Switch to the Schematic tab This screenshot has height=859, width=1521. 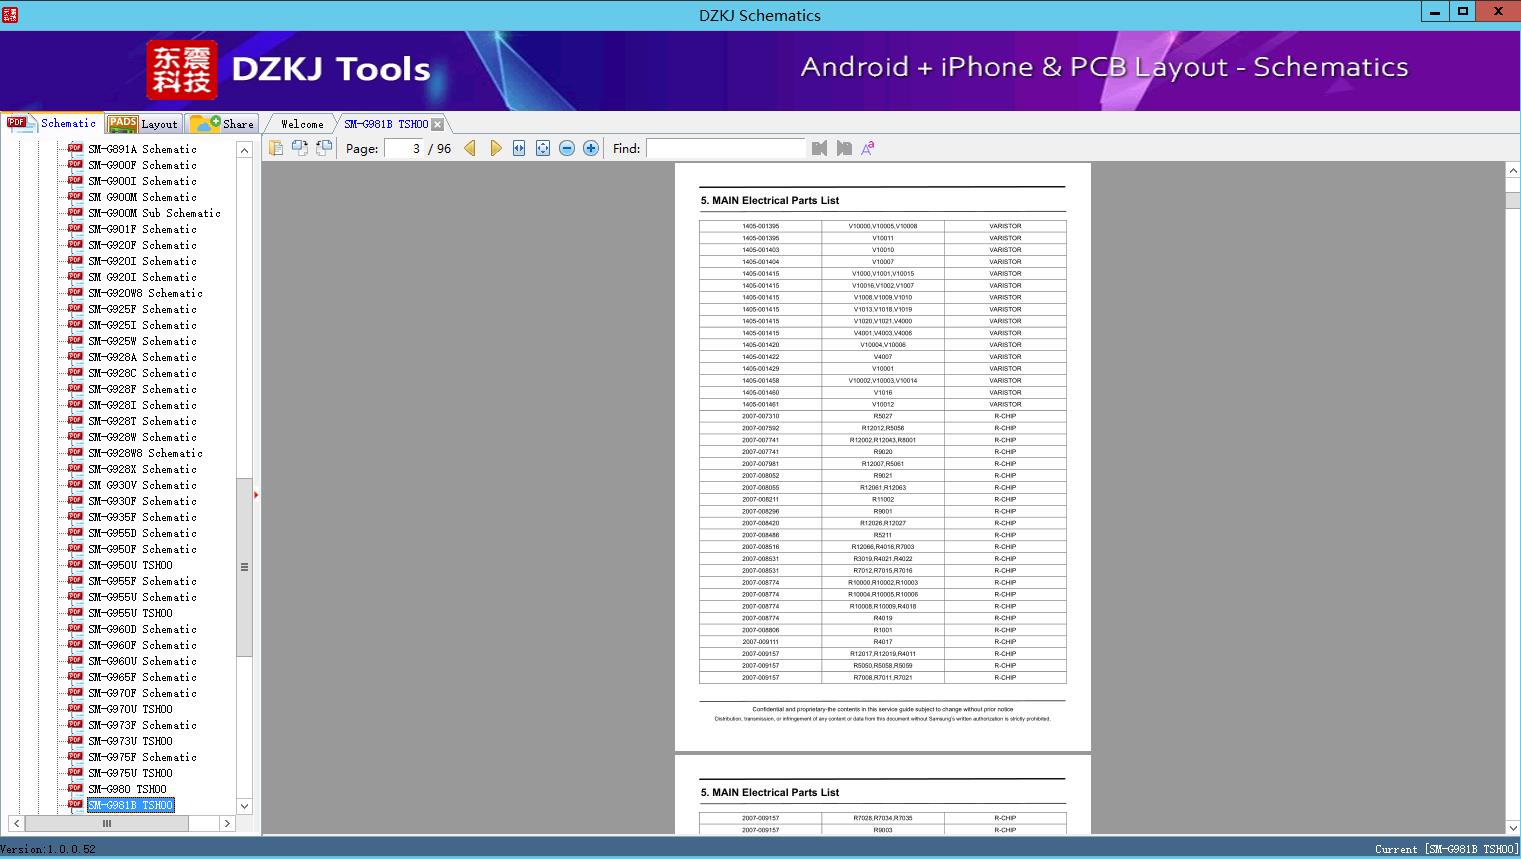click(52, 123)
